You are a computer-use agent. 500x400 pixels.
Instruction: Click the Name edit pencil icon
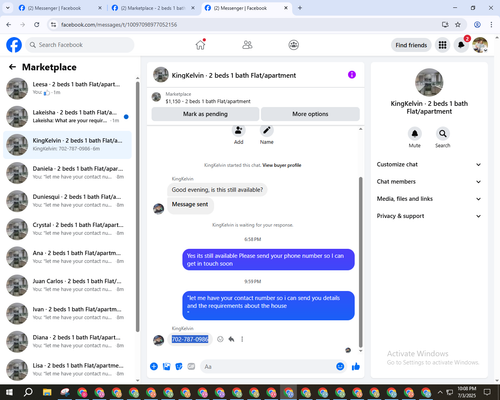(x=267, y=131)
